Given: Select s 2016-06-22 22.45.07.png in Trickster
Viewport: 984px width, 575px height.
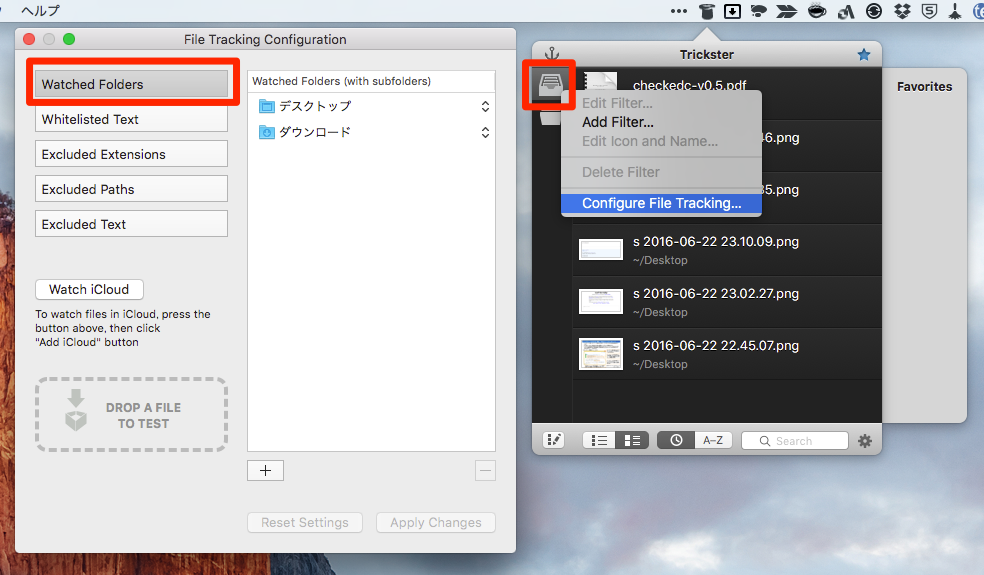Looking at the screenshot, I should [x=727, y=354].
